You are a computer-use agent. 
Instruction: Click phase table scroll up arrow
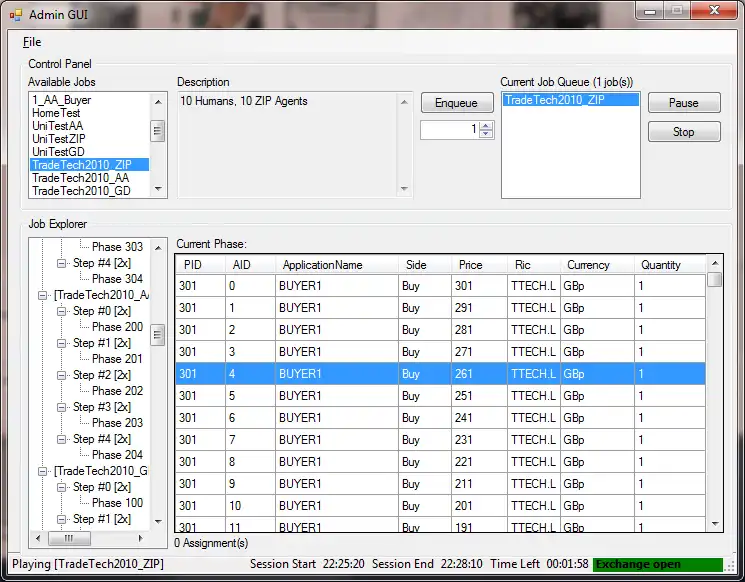point(715,263)
